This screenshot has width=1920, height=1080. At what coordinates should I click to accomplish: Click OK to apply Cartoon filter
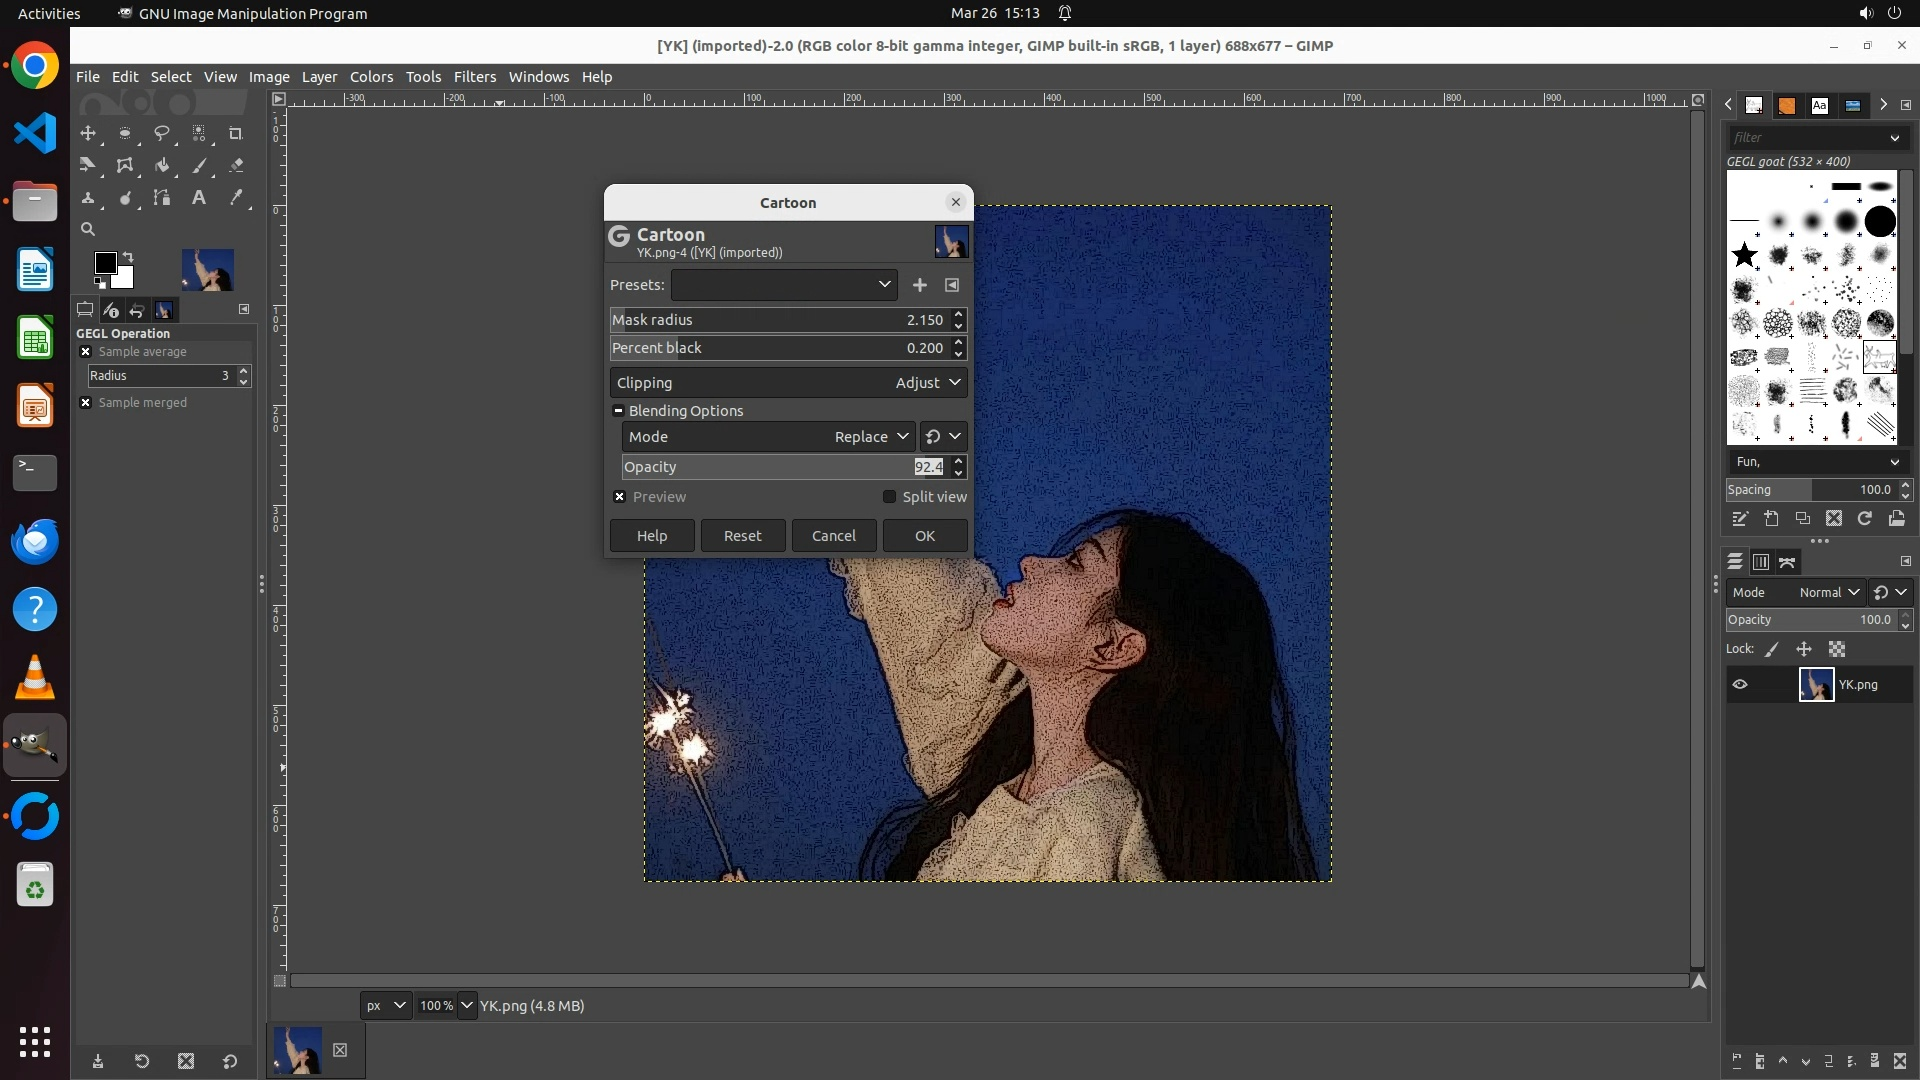(x=924, y=536)
